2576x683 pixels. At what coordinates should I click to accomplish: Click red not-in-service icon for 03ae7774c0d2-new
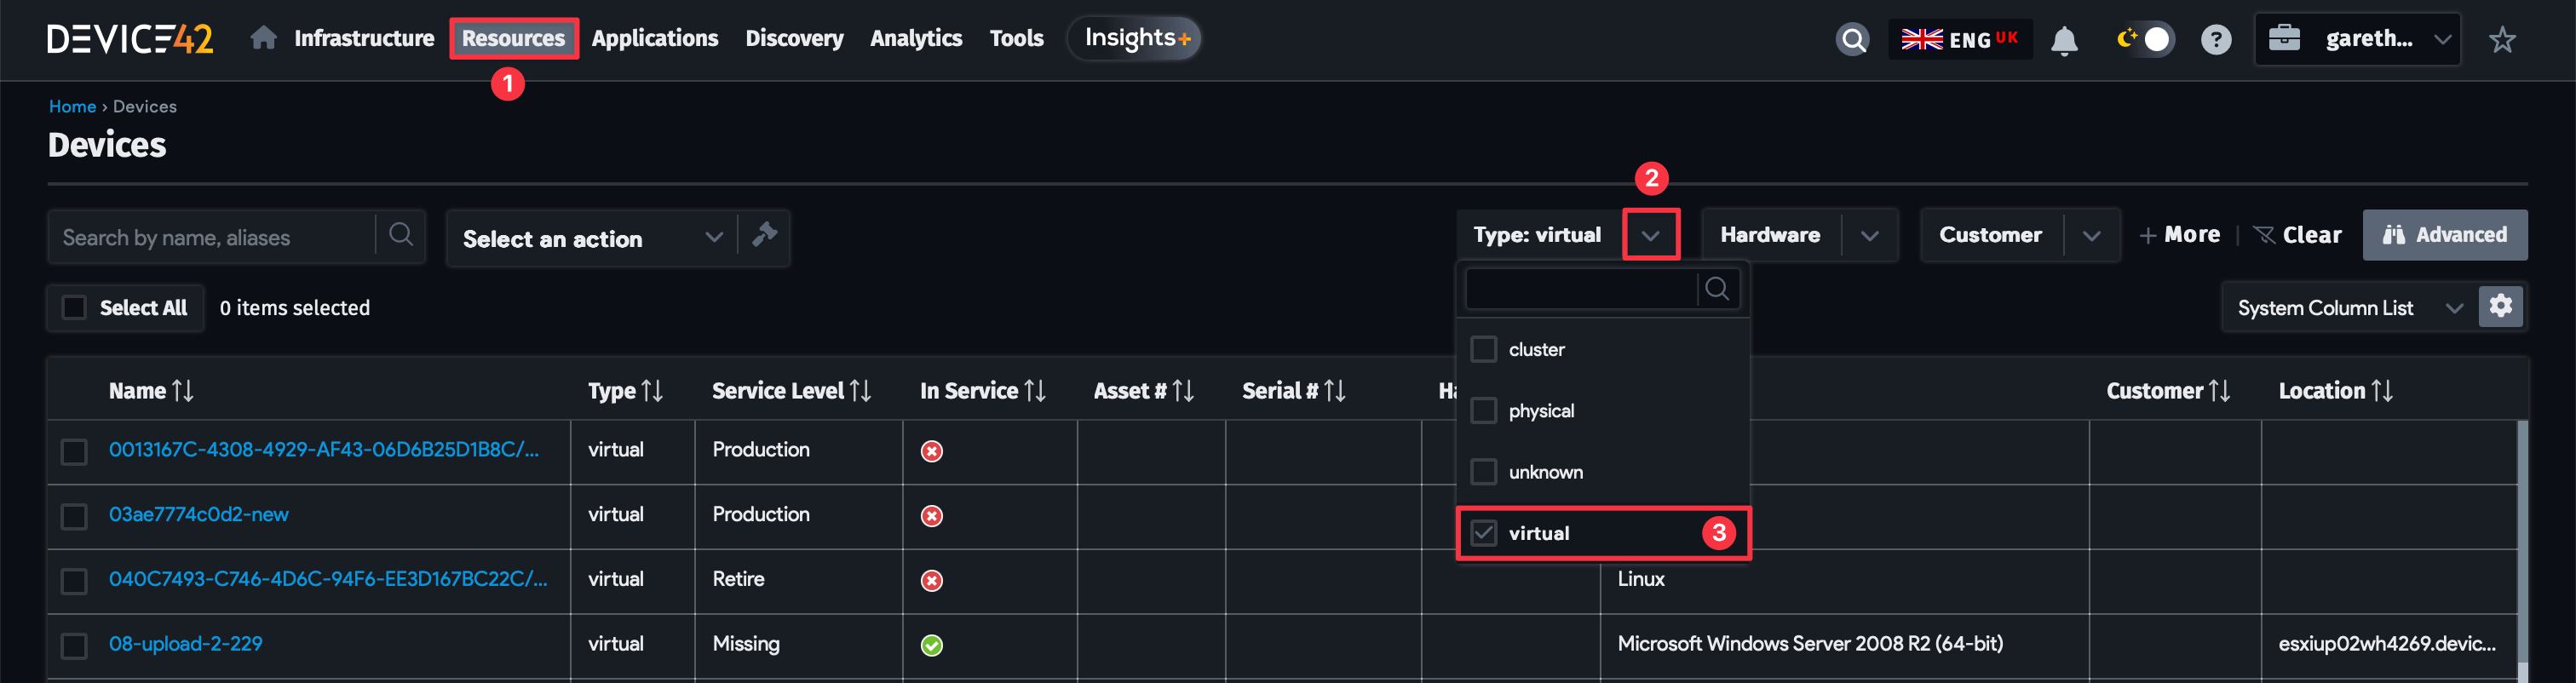931,516
